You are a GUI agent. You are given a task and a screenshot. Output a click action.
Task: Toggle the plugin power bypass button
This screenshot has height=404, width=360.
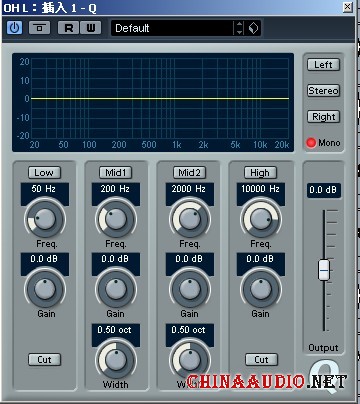(x=14, y=28)
